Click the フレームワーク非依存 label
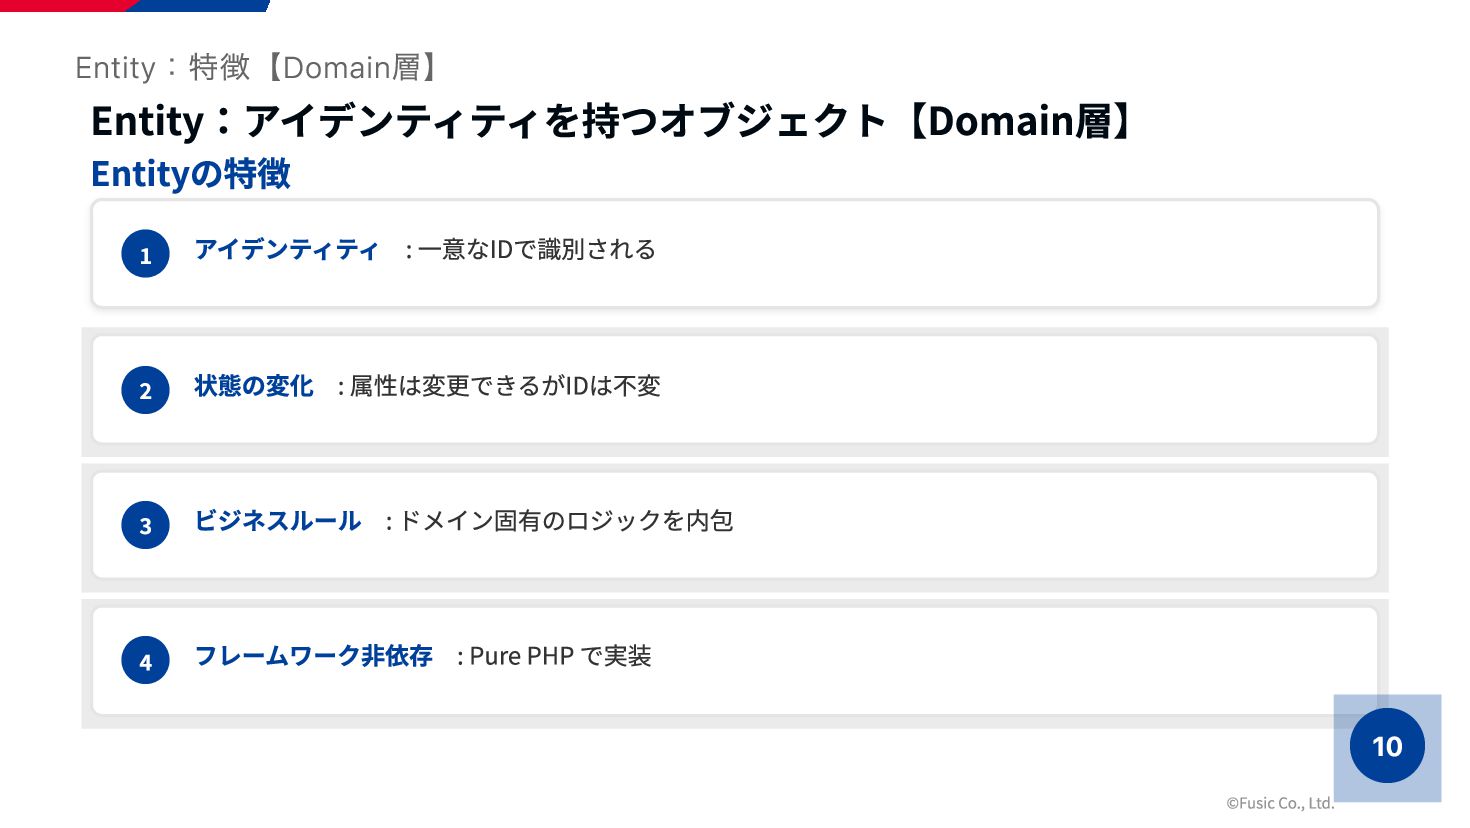The width and height of the screenshot is (1470, 828). pos(313,656)
